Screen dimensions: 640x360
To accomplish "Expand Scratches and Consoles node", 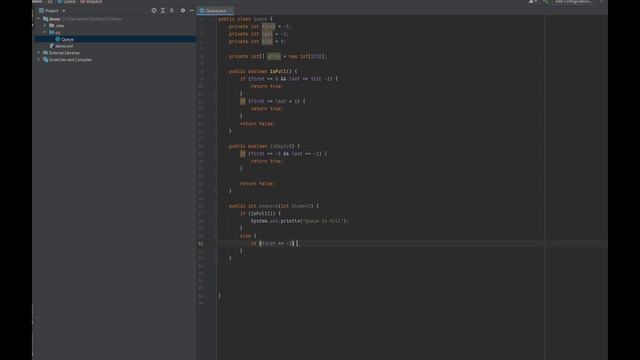I will (x=39, y=60).
